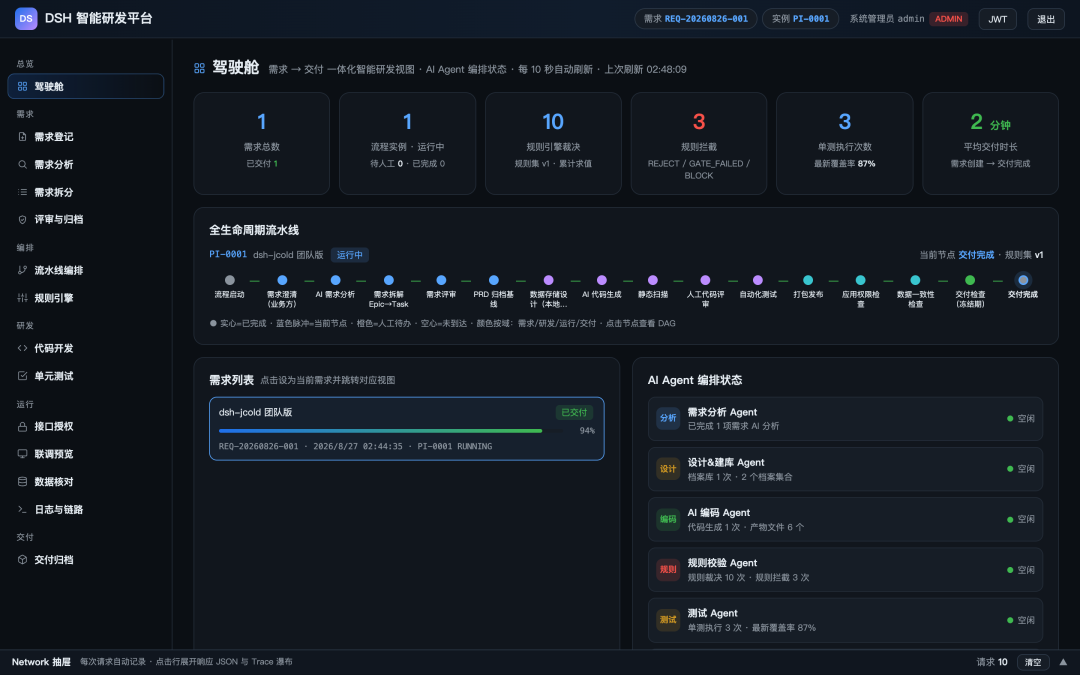Click the 驾驶舱 dashboard grid icon in sidebar
The width and height of the screenshot is (1080, 675).
pyautogui.click(x=22, y=87)
